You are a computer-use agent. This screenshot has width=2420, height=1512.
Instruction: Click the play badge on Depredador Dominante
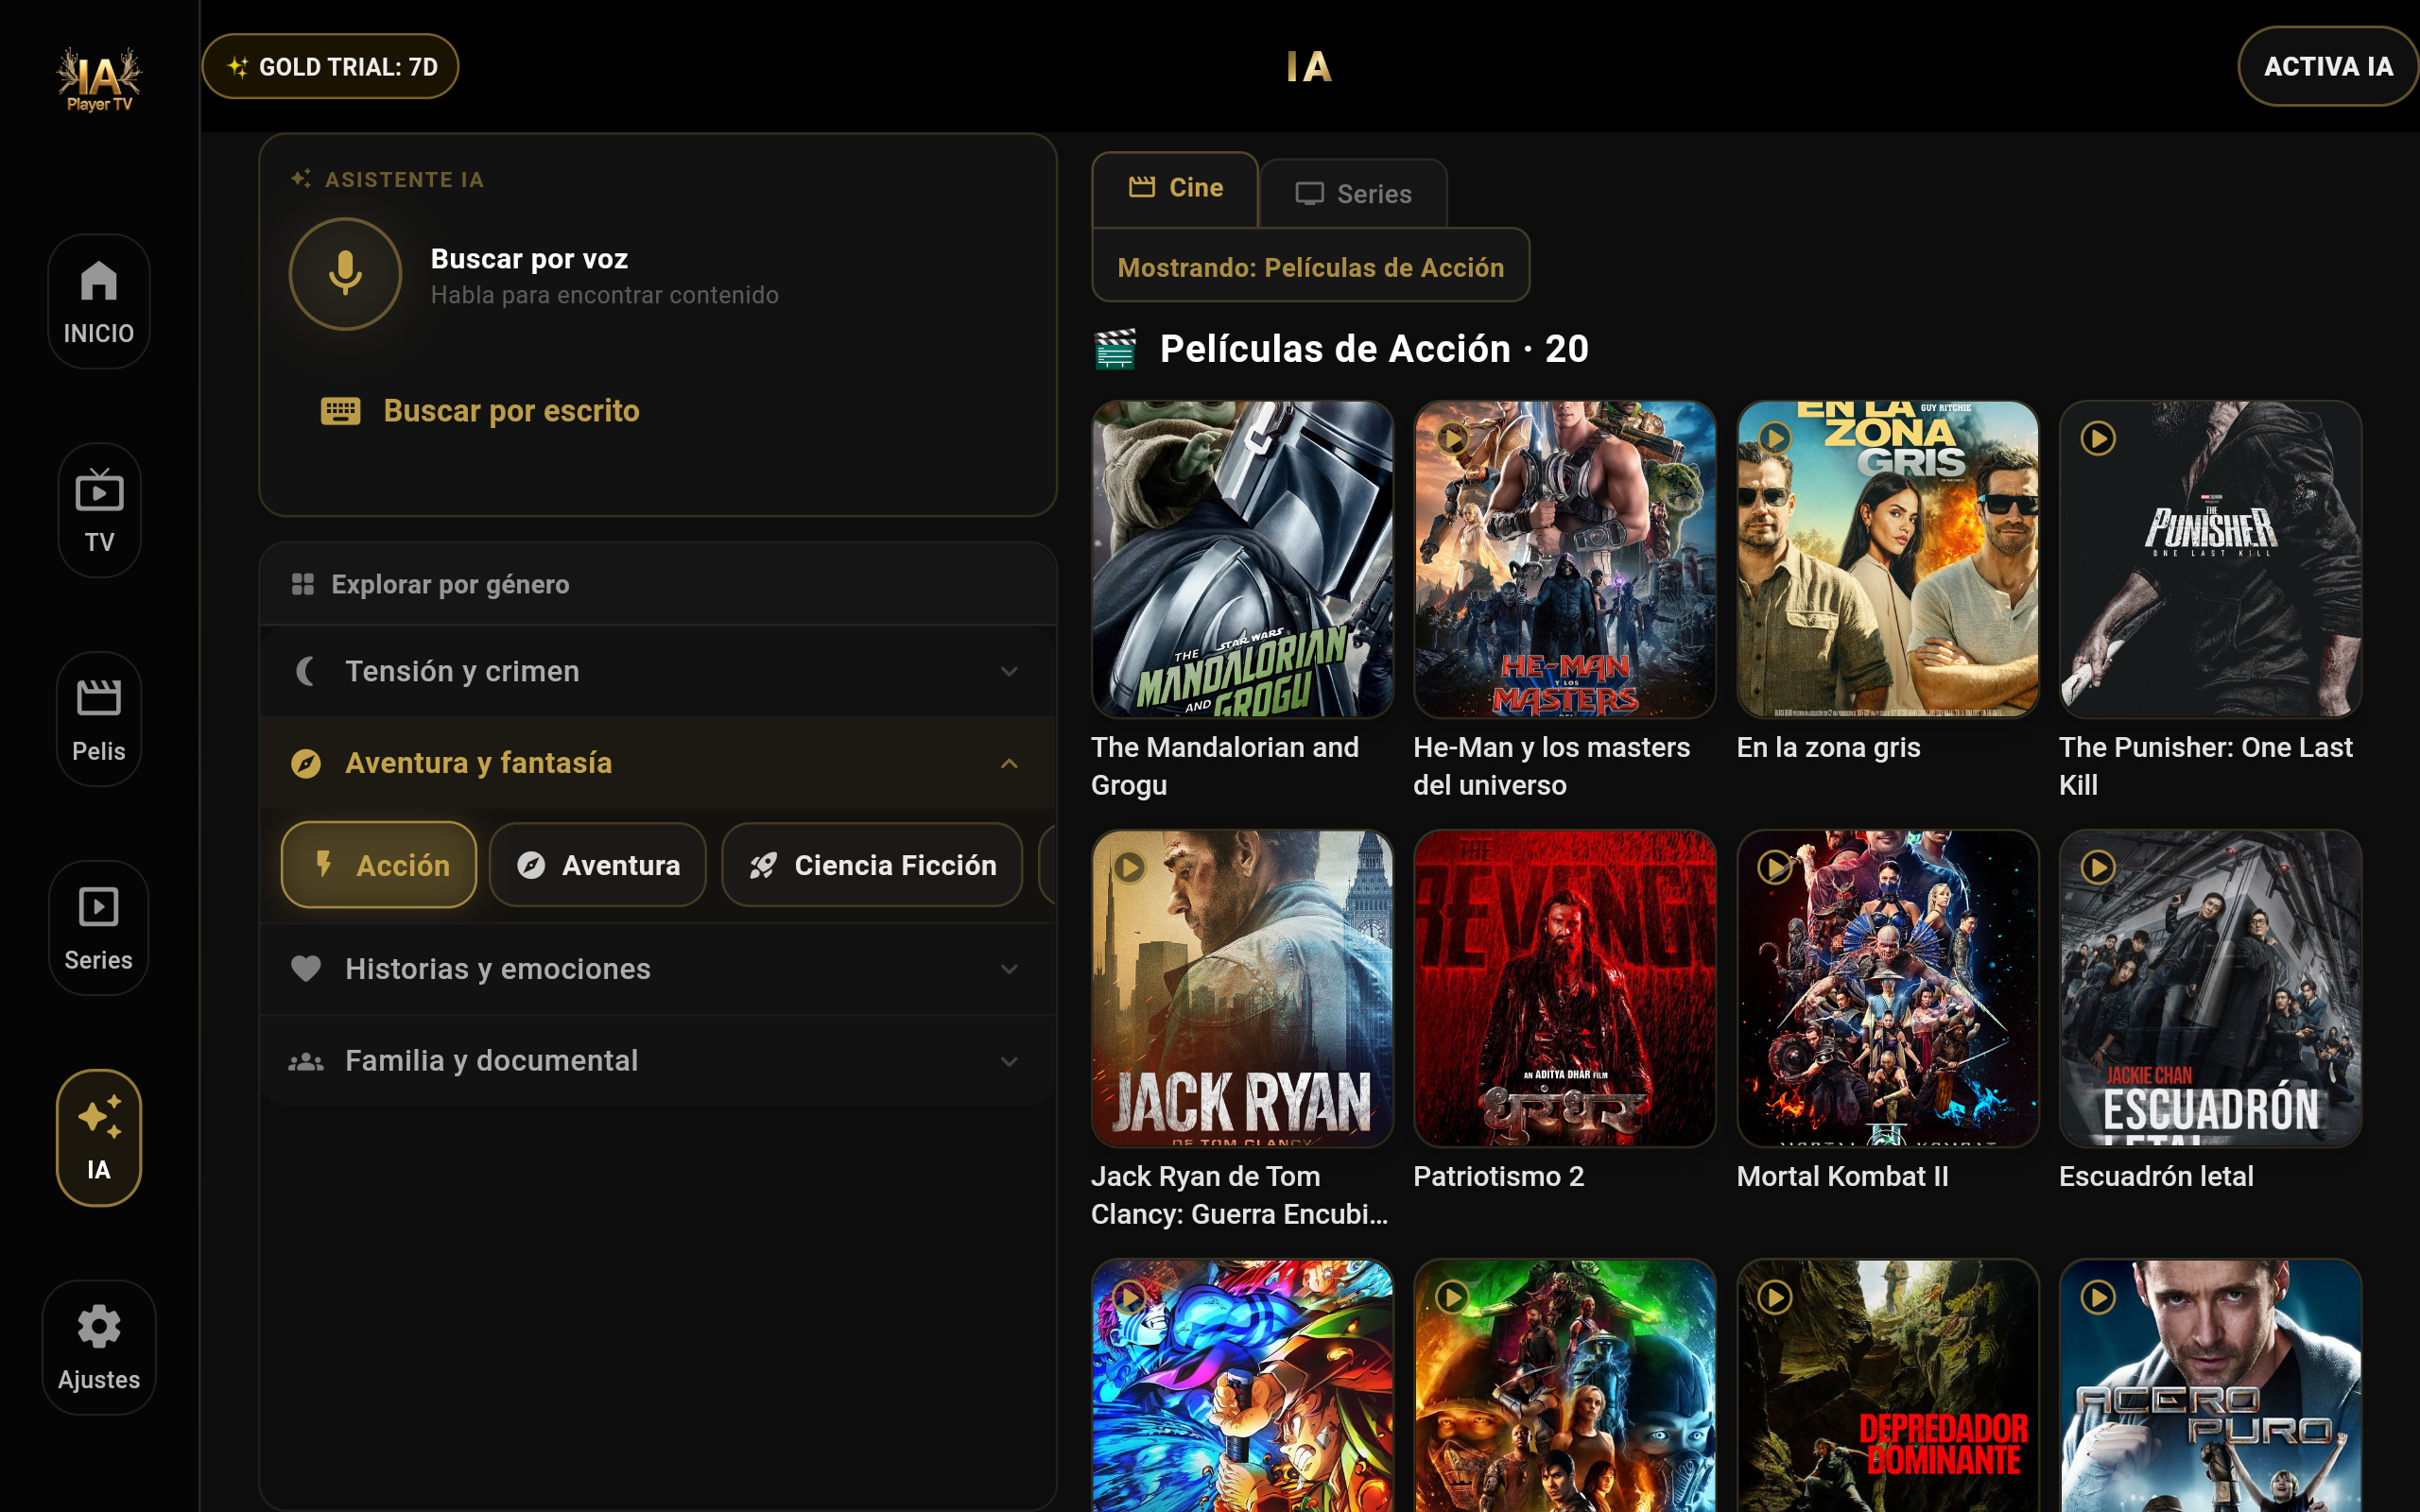(x=1775, y=1297)
